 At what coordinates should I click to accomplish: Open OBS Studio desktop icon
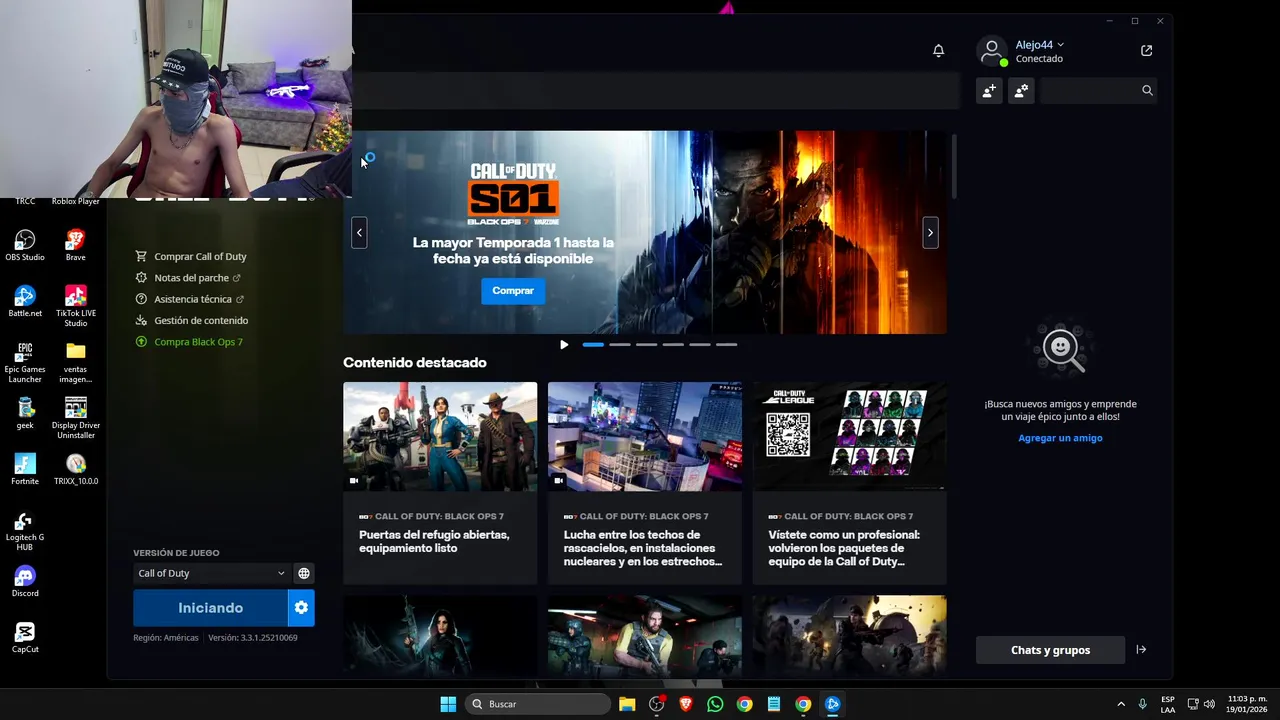point(25,246)
